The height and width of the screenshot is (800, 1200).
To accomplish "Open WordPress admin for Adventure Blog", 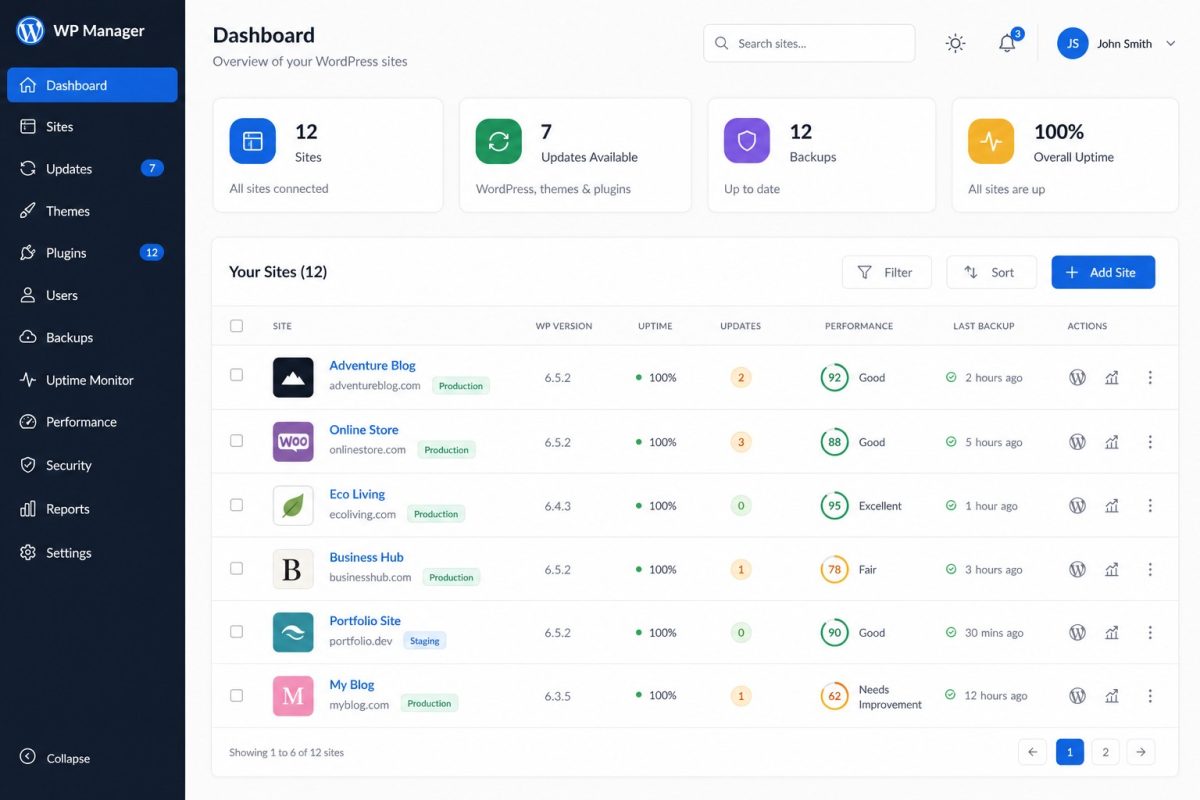I will [x=1077, y=377].
